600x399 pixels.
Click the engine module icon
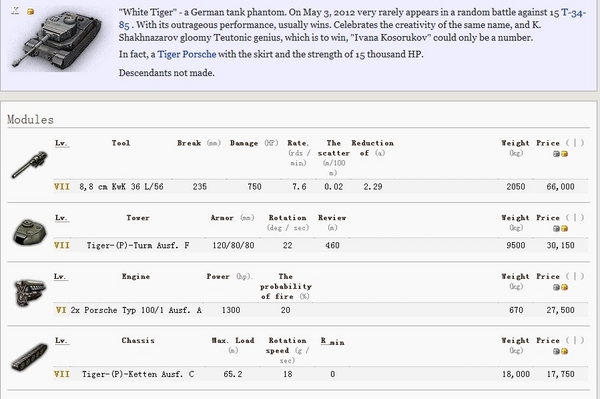tap(30, 293)
